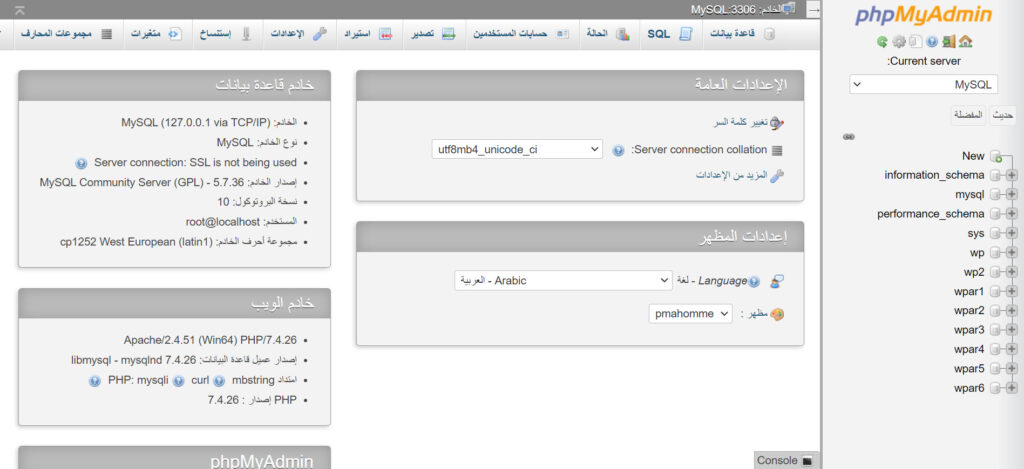Open navigation panel settings gear icon
This screenshot has height=469, width=1024.
click(899, 42)
